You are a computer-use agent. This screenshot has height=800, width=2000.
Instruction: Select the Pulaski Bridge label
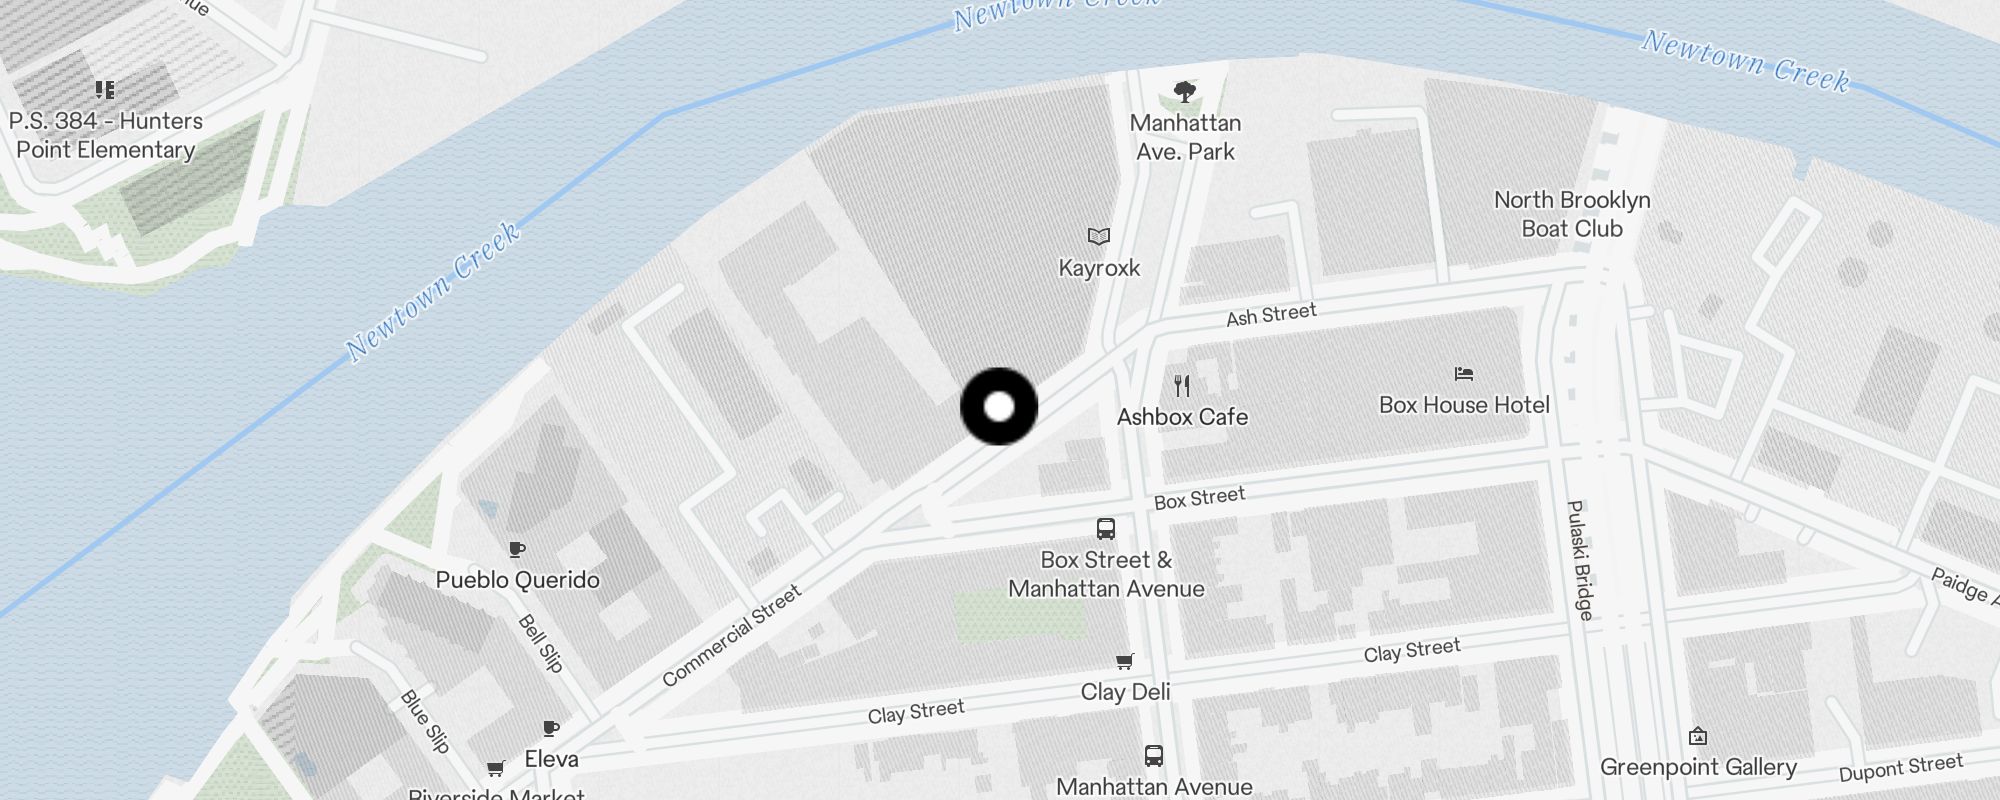[x=1579, y=560]
